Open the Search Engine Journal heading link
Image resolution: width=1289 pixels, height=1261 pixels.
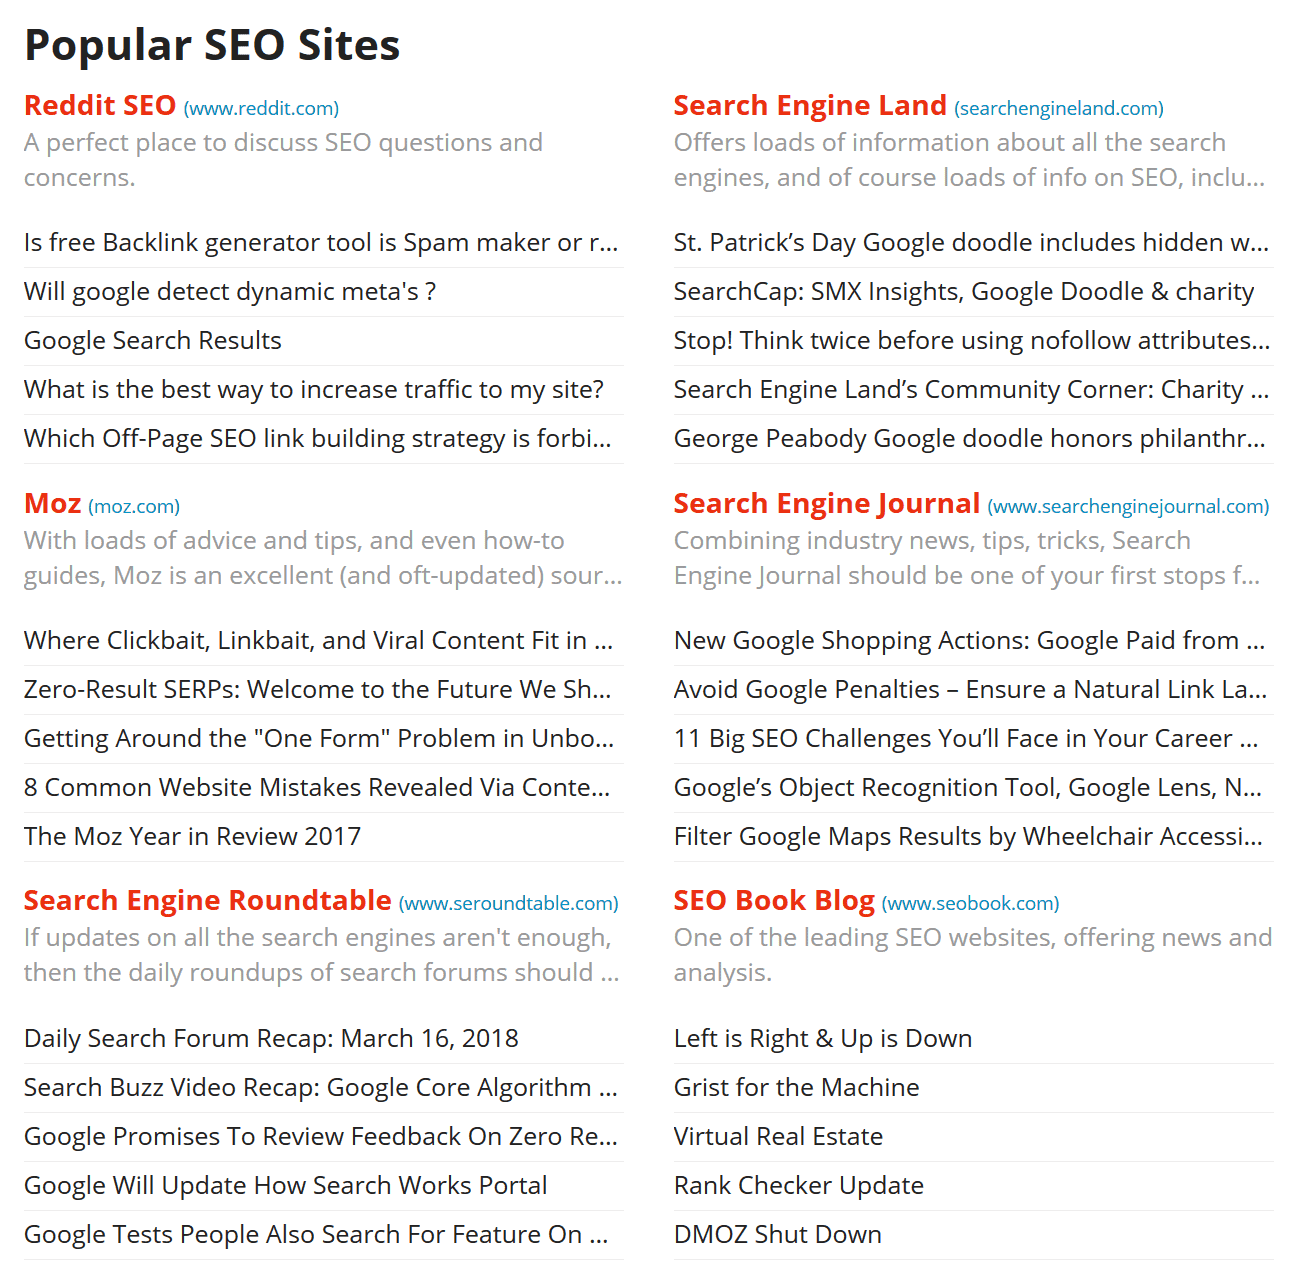point(827,503)
